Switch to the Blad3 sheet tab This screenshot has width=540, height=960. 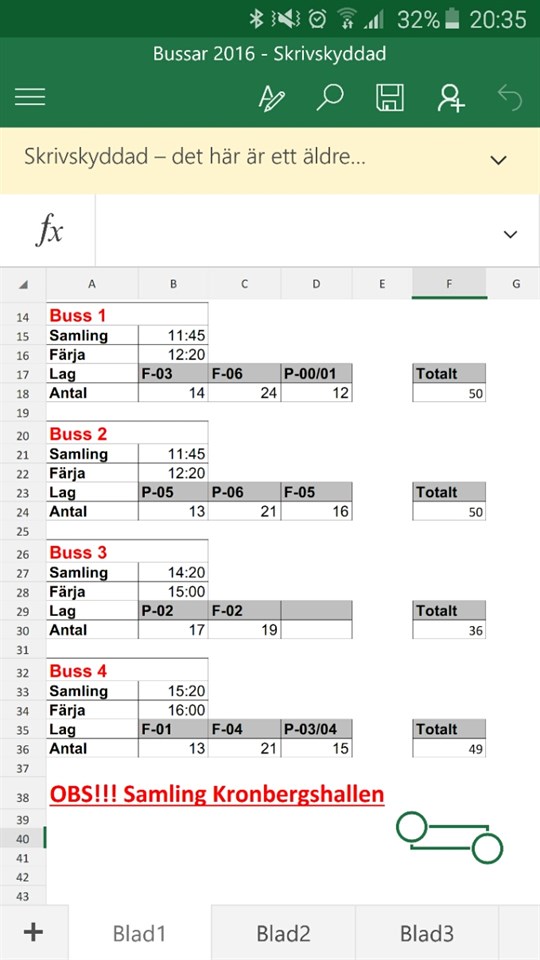[x=427, y=933]
